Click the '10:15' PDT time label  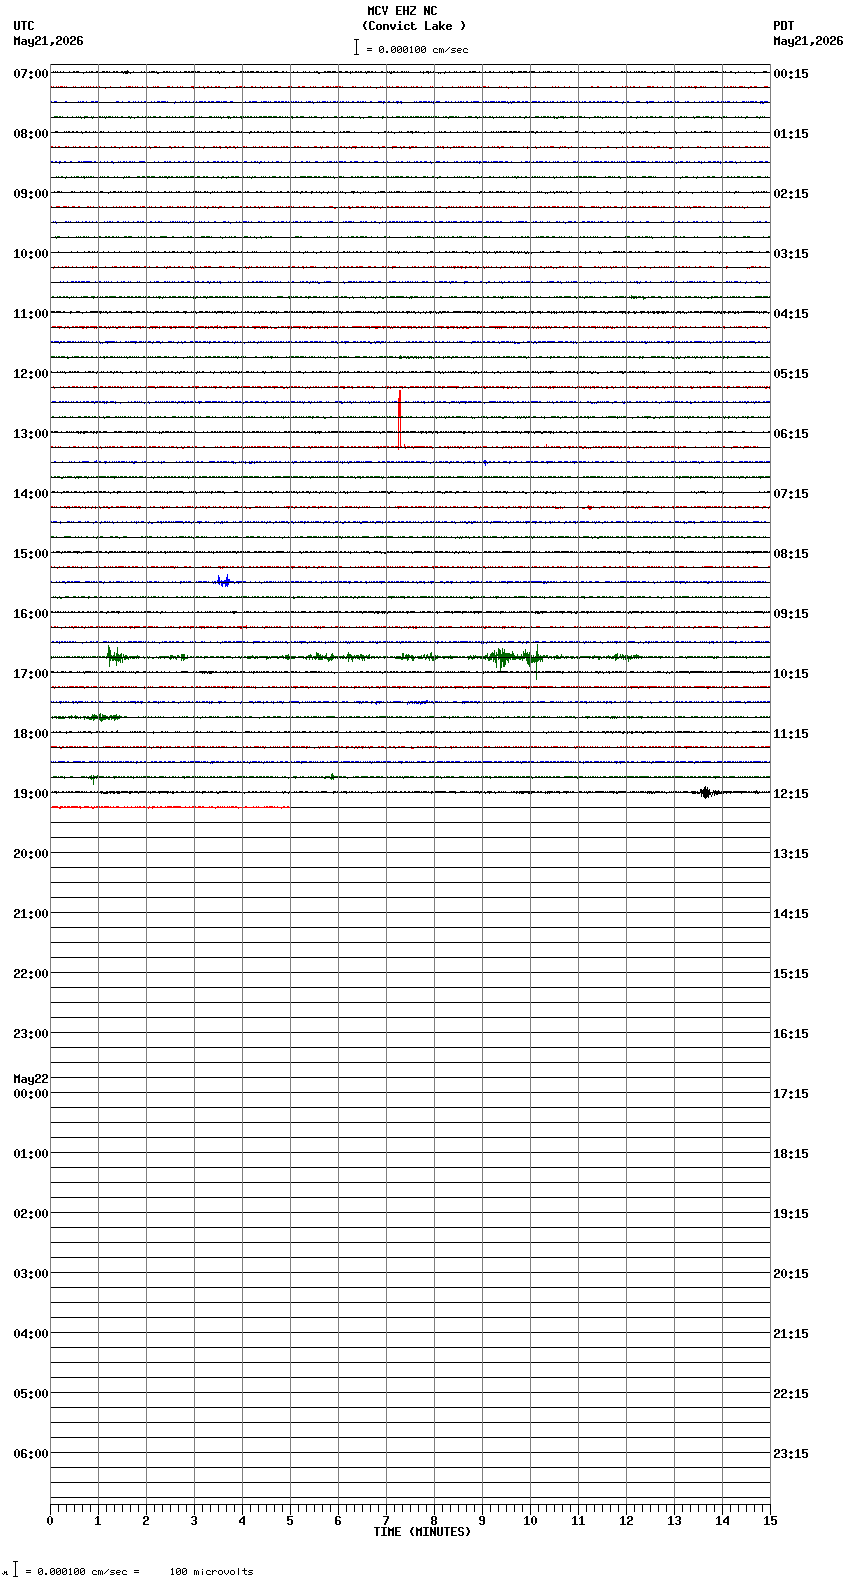791,674
